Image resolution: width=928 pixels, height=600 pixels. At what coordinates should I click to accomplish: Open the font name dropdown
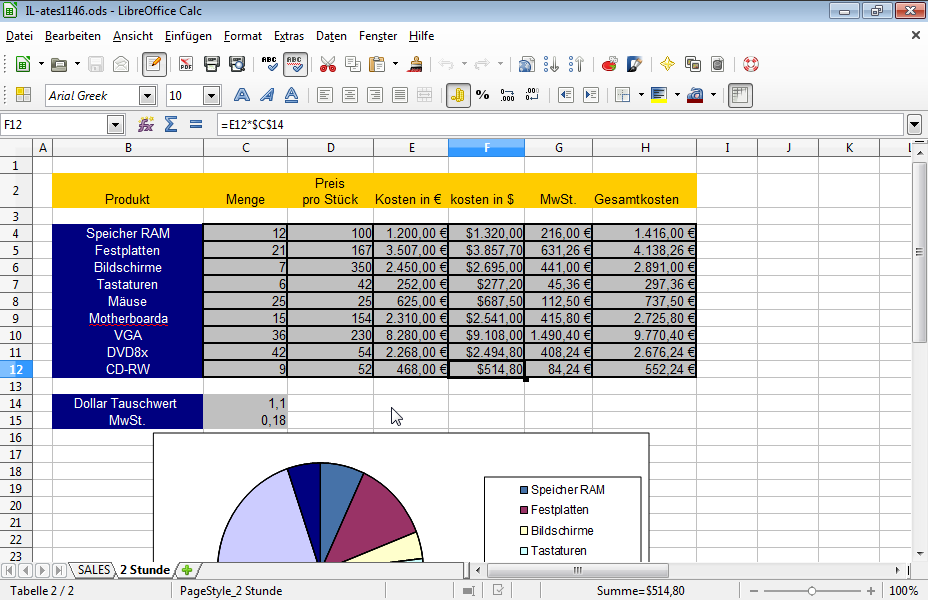(x=147, y=95)
